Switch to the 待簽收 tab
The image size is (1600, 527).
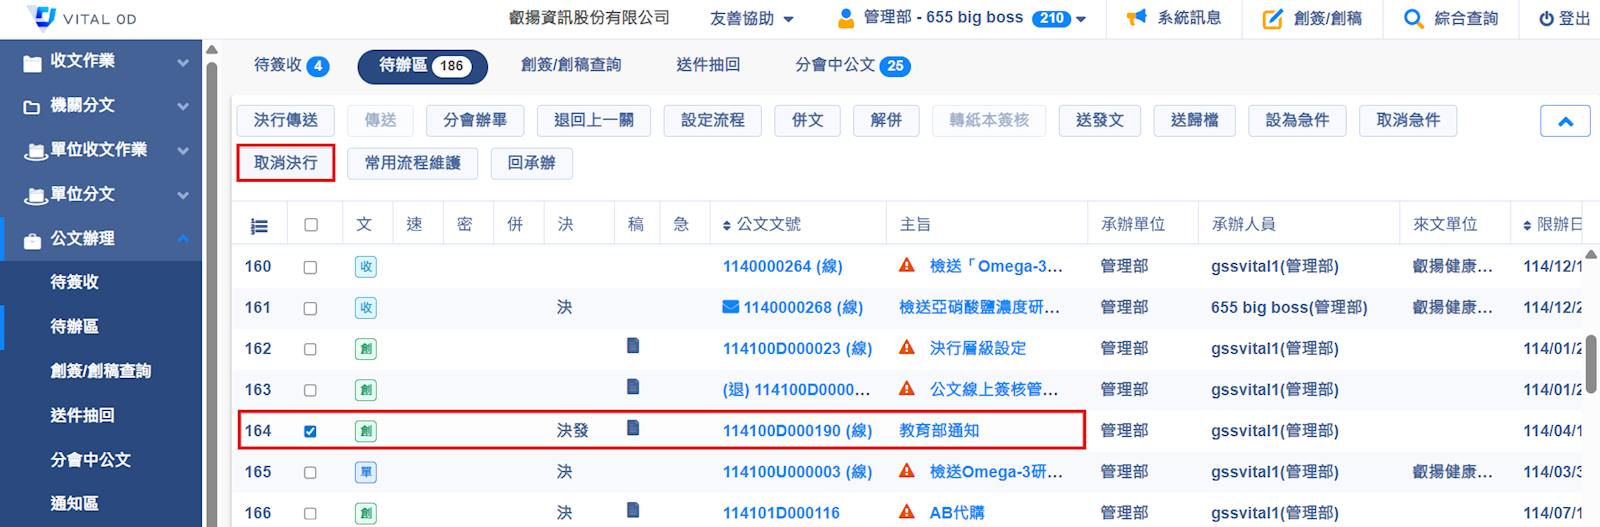[290, 65]
